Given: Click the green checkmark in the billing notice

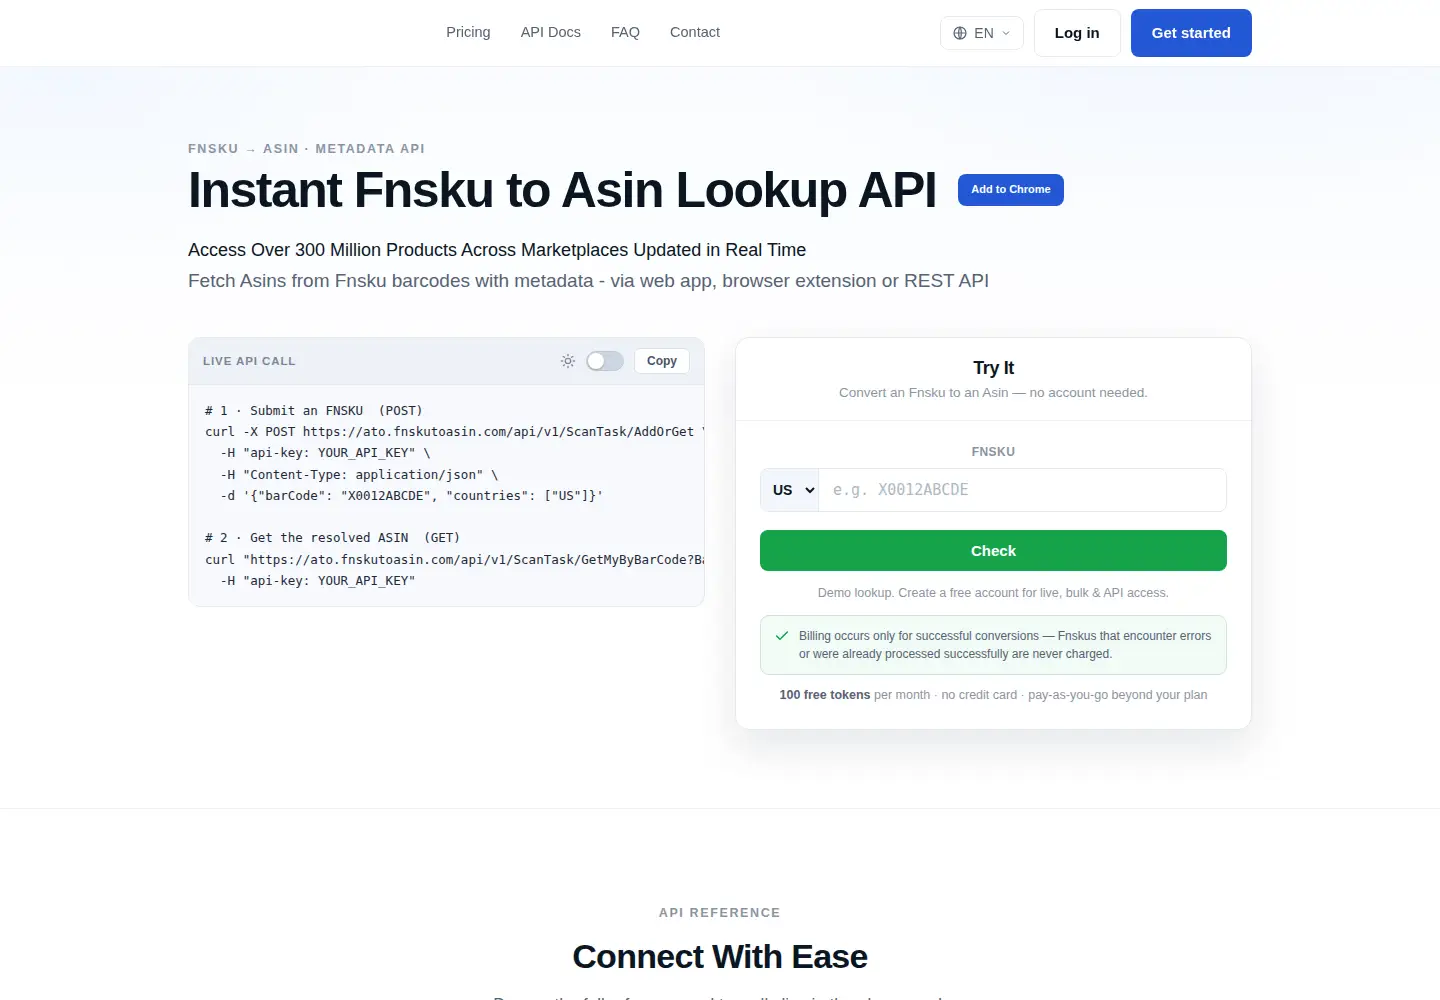Looking at the screenshot, I should tap(782, 636).
